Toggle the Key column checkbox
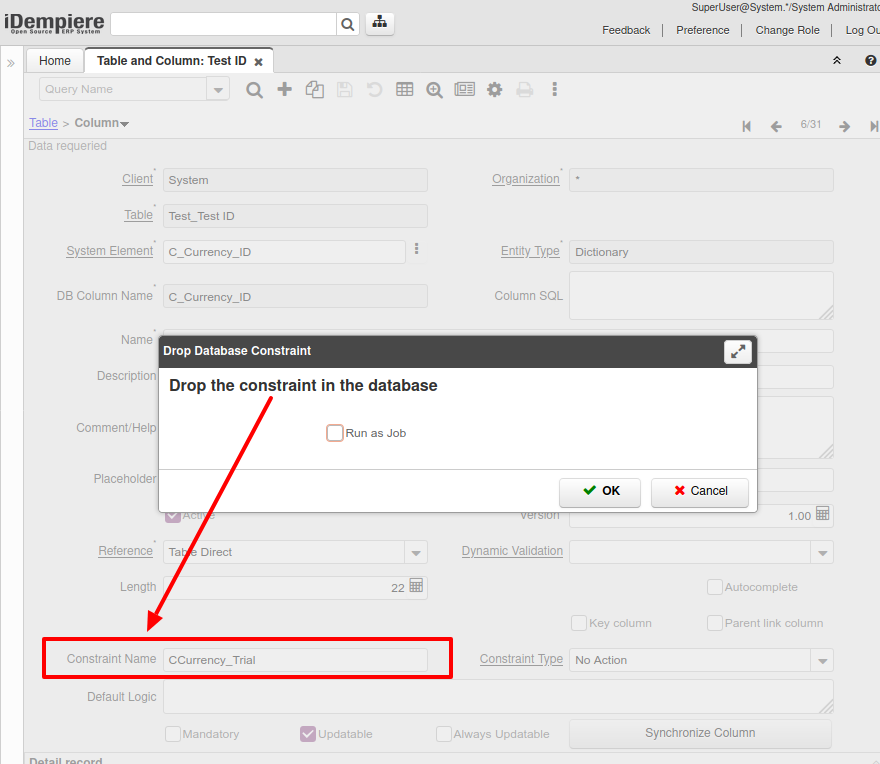 [579, 623]
